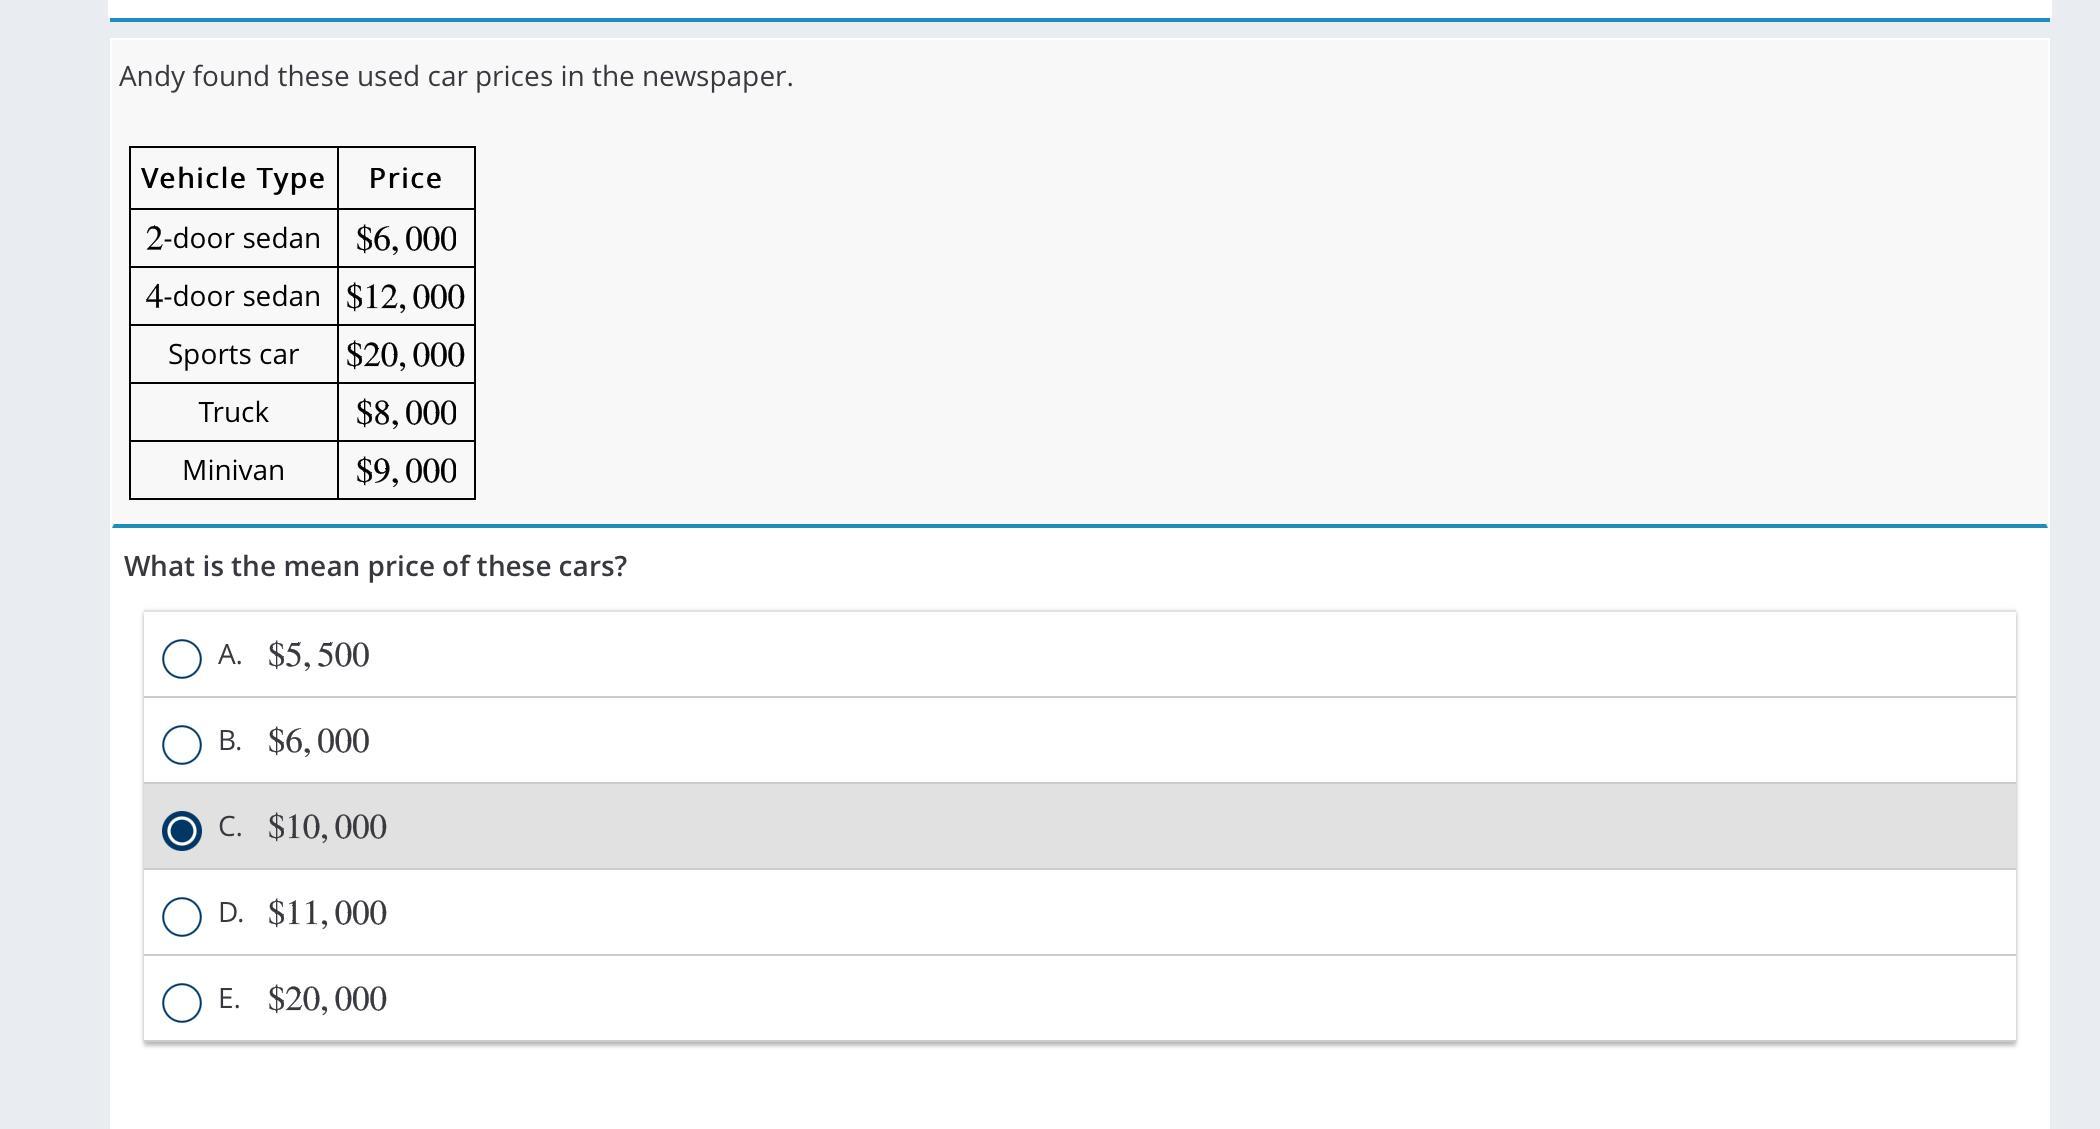
Task: Mark option E radio button
Action: point(182,1002)
